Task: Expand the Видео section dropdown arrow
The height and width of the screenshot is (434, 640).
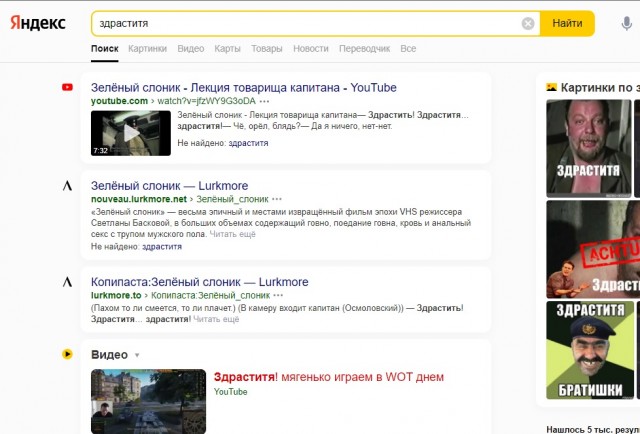Action: tap(137, 355)
